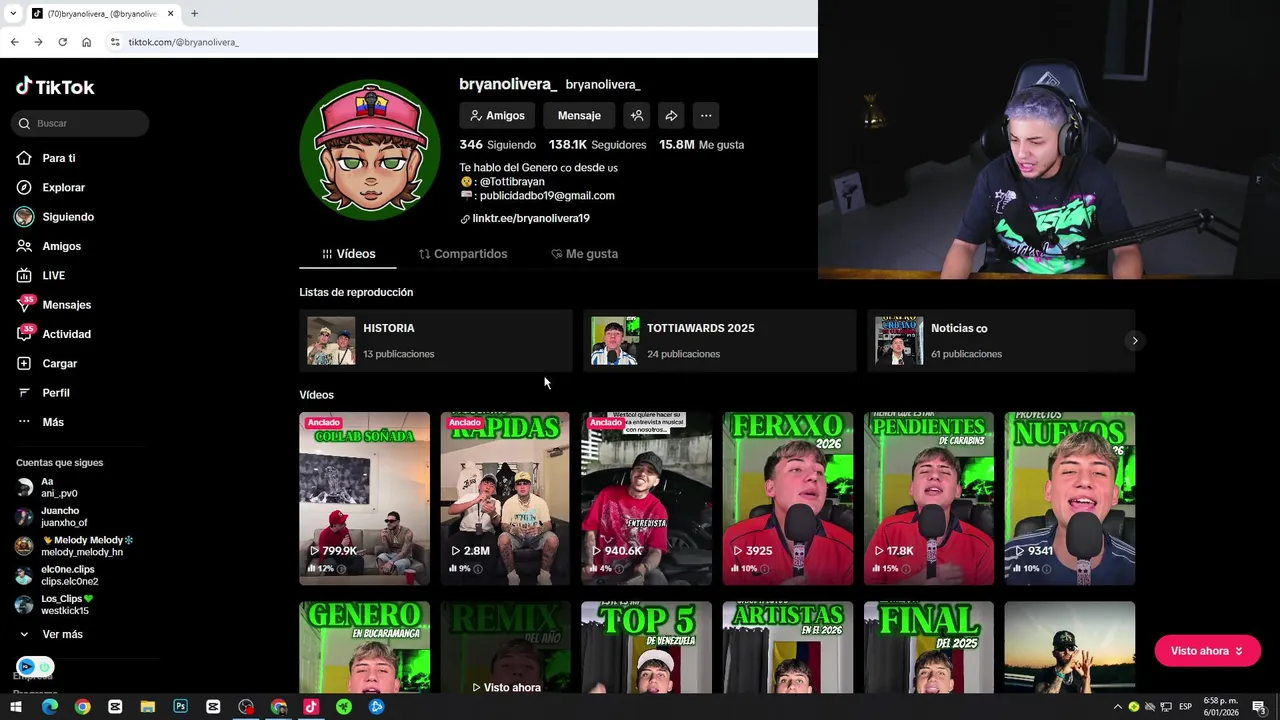Open TikTok app icon in taskbar
Viewport: 1280px width, 720px height.
(311, 707)
